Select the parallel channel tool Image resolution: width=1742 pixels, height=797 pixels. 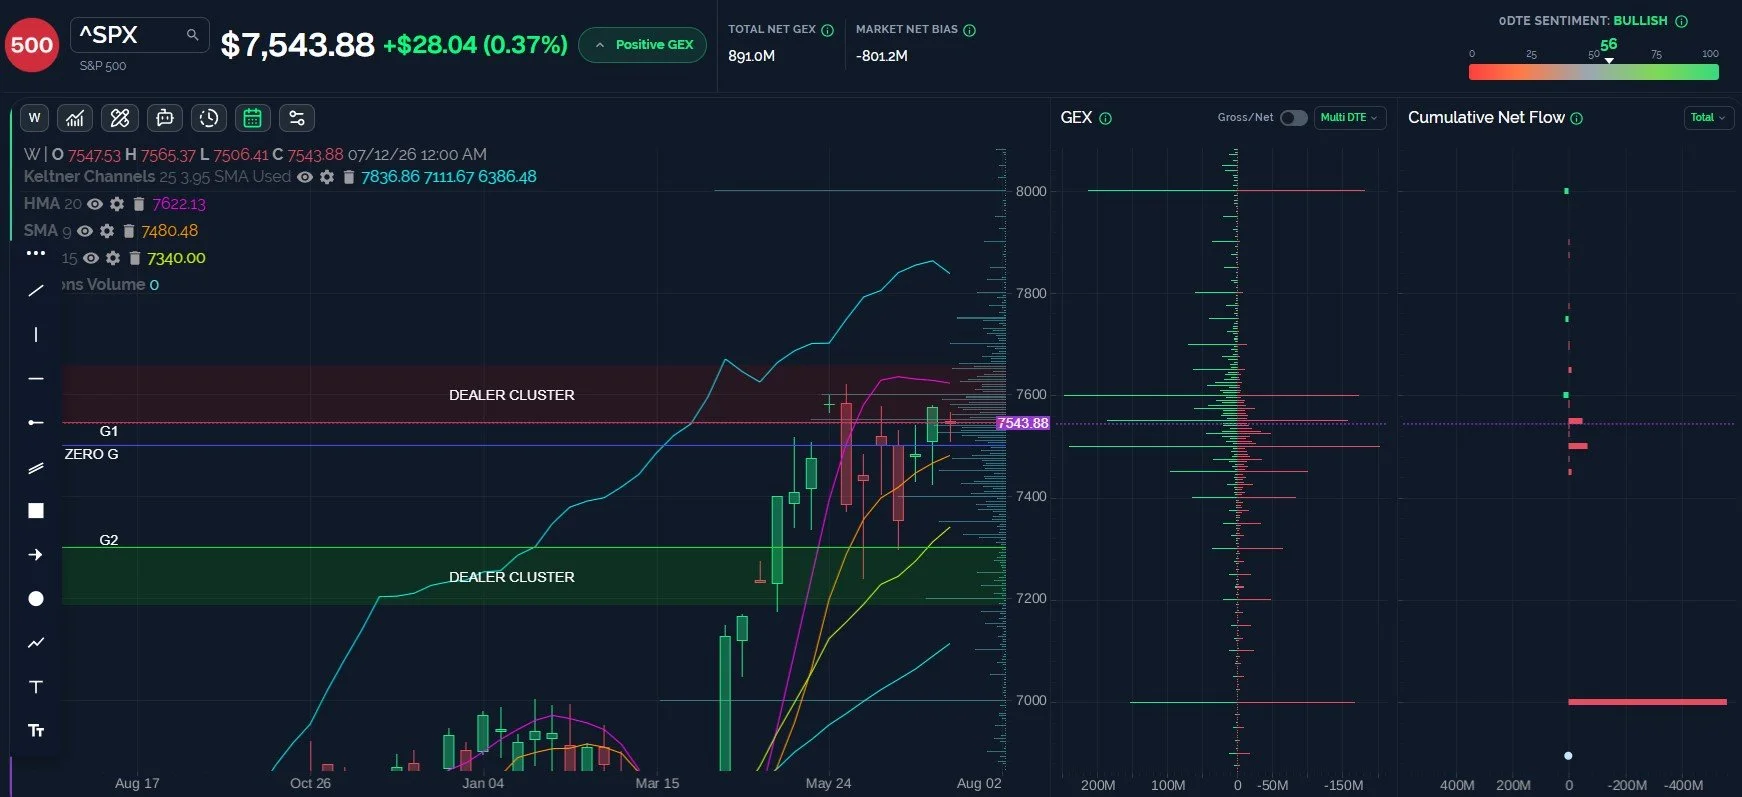pos(36,467)
